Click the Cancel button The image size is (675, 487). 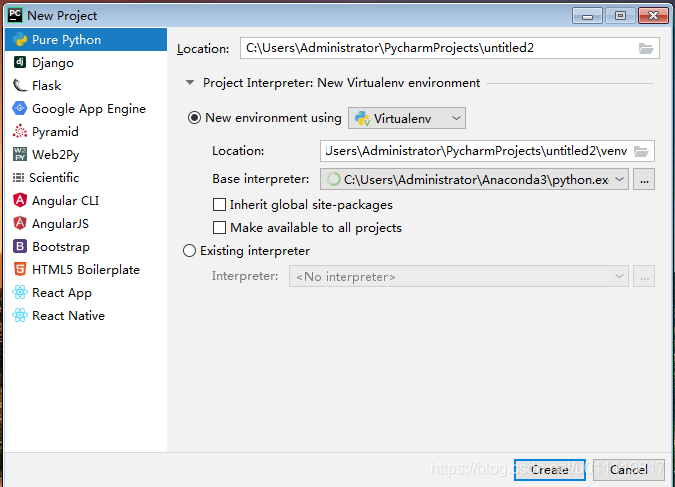pyautogui.click(x=629, y=469)
